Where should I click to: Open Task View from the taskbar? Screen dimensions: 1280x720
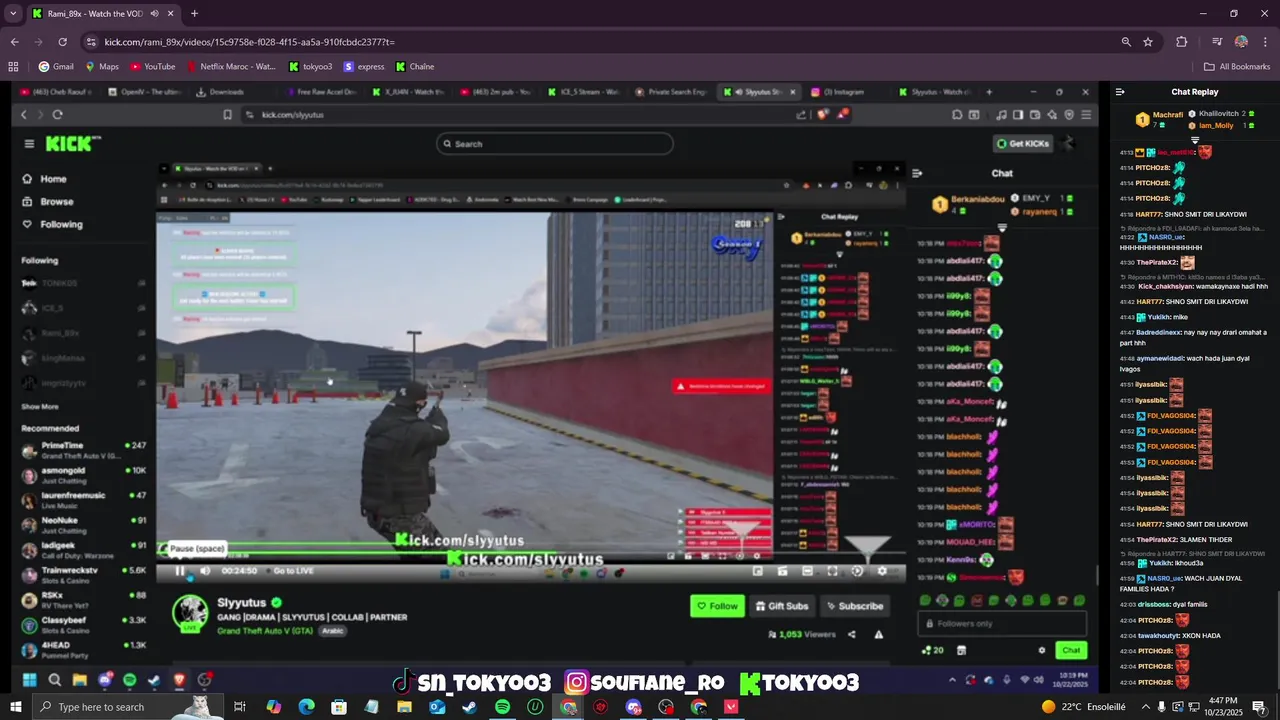point(240,707)
